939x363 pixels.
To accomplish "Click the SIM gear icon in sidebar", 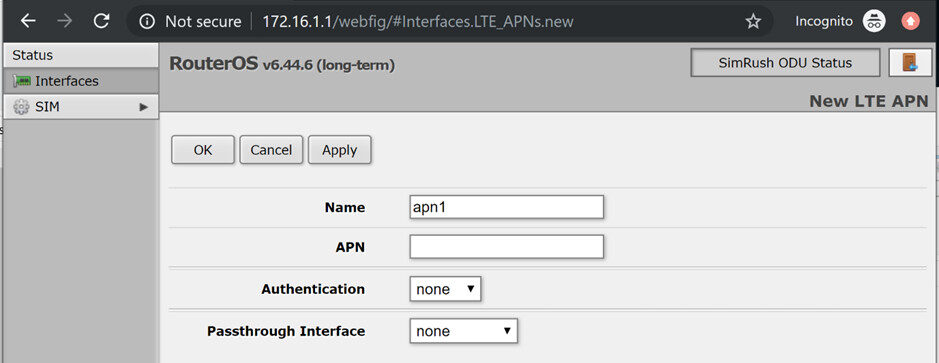I will tap(21, 107).
